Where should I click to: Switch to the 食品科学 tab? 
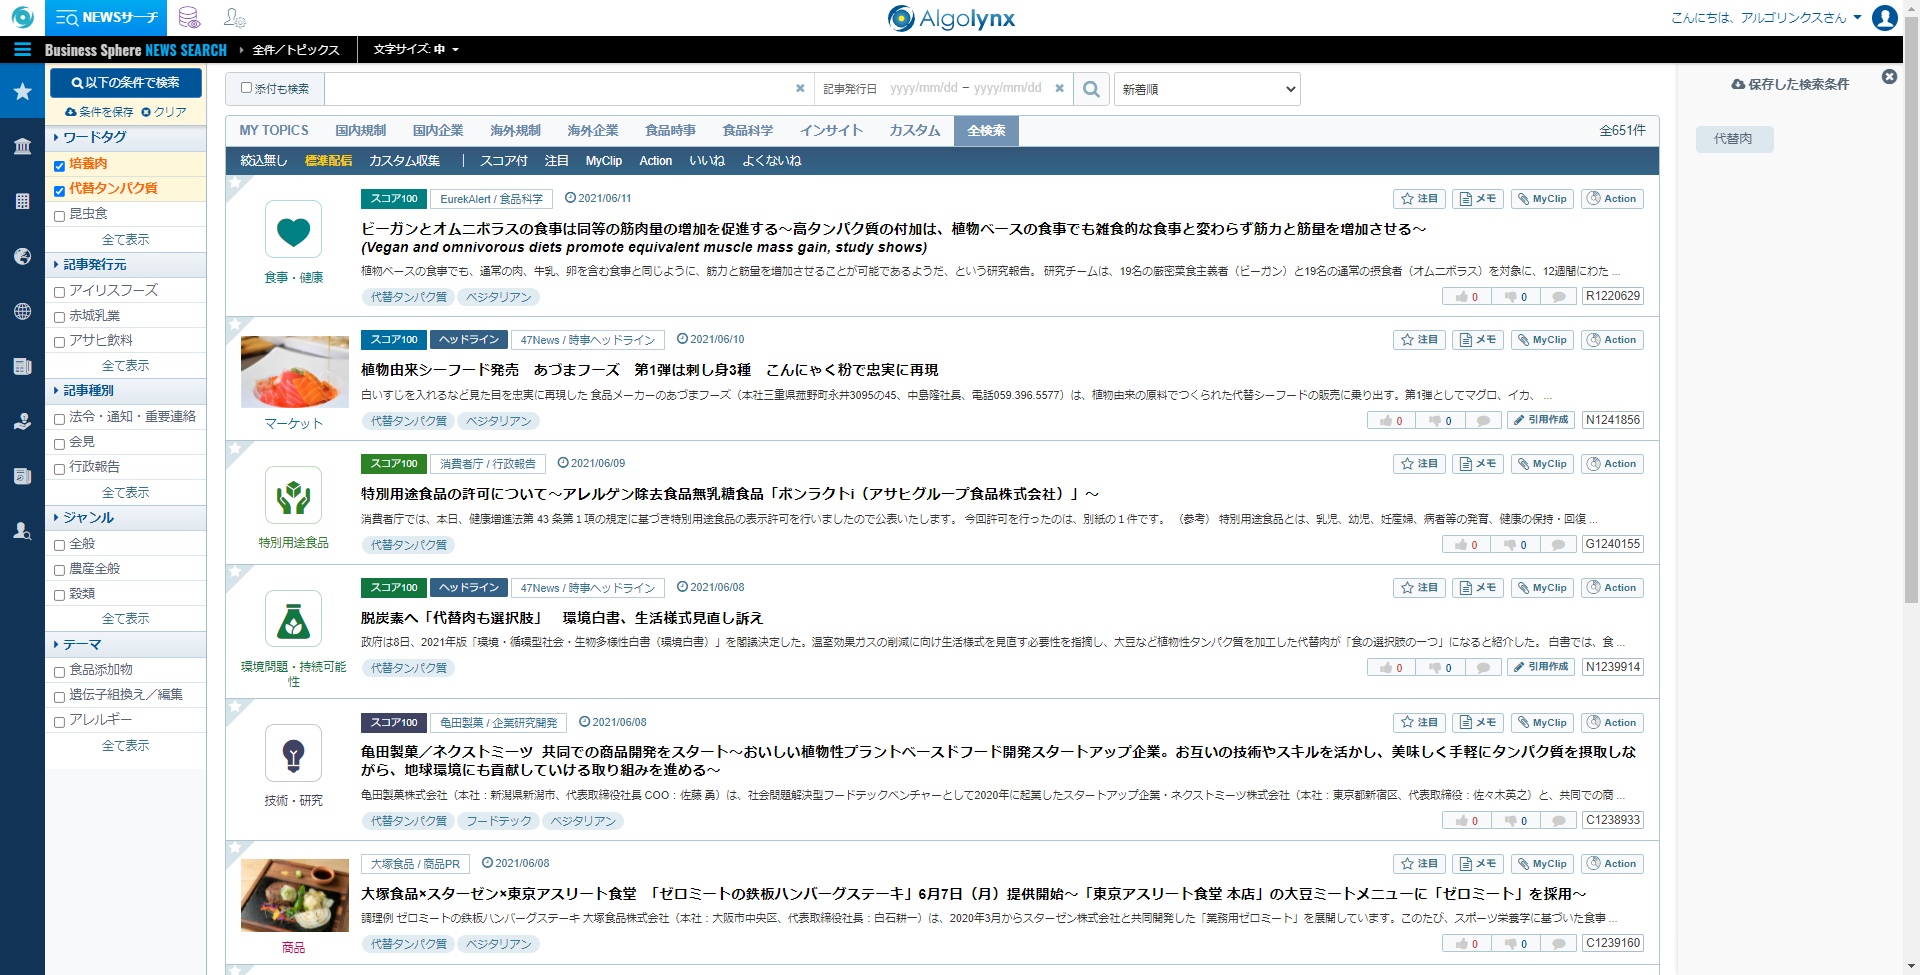tap(747, 131)
